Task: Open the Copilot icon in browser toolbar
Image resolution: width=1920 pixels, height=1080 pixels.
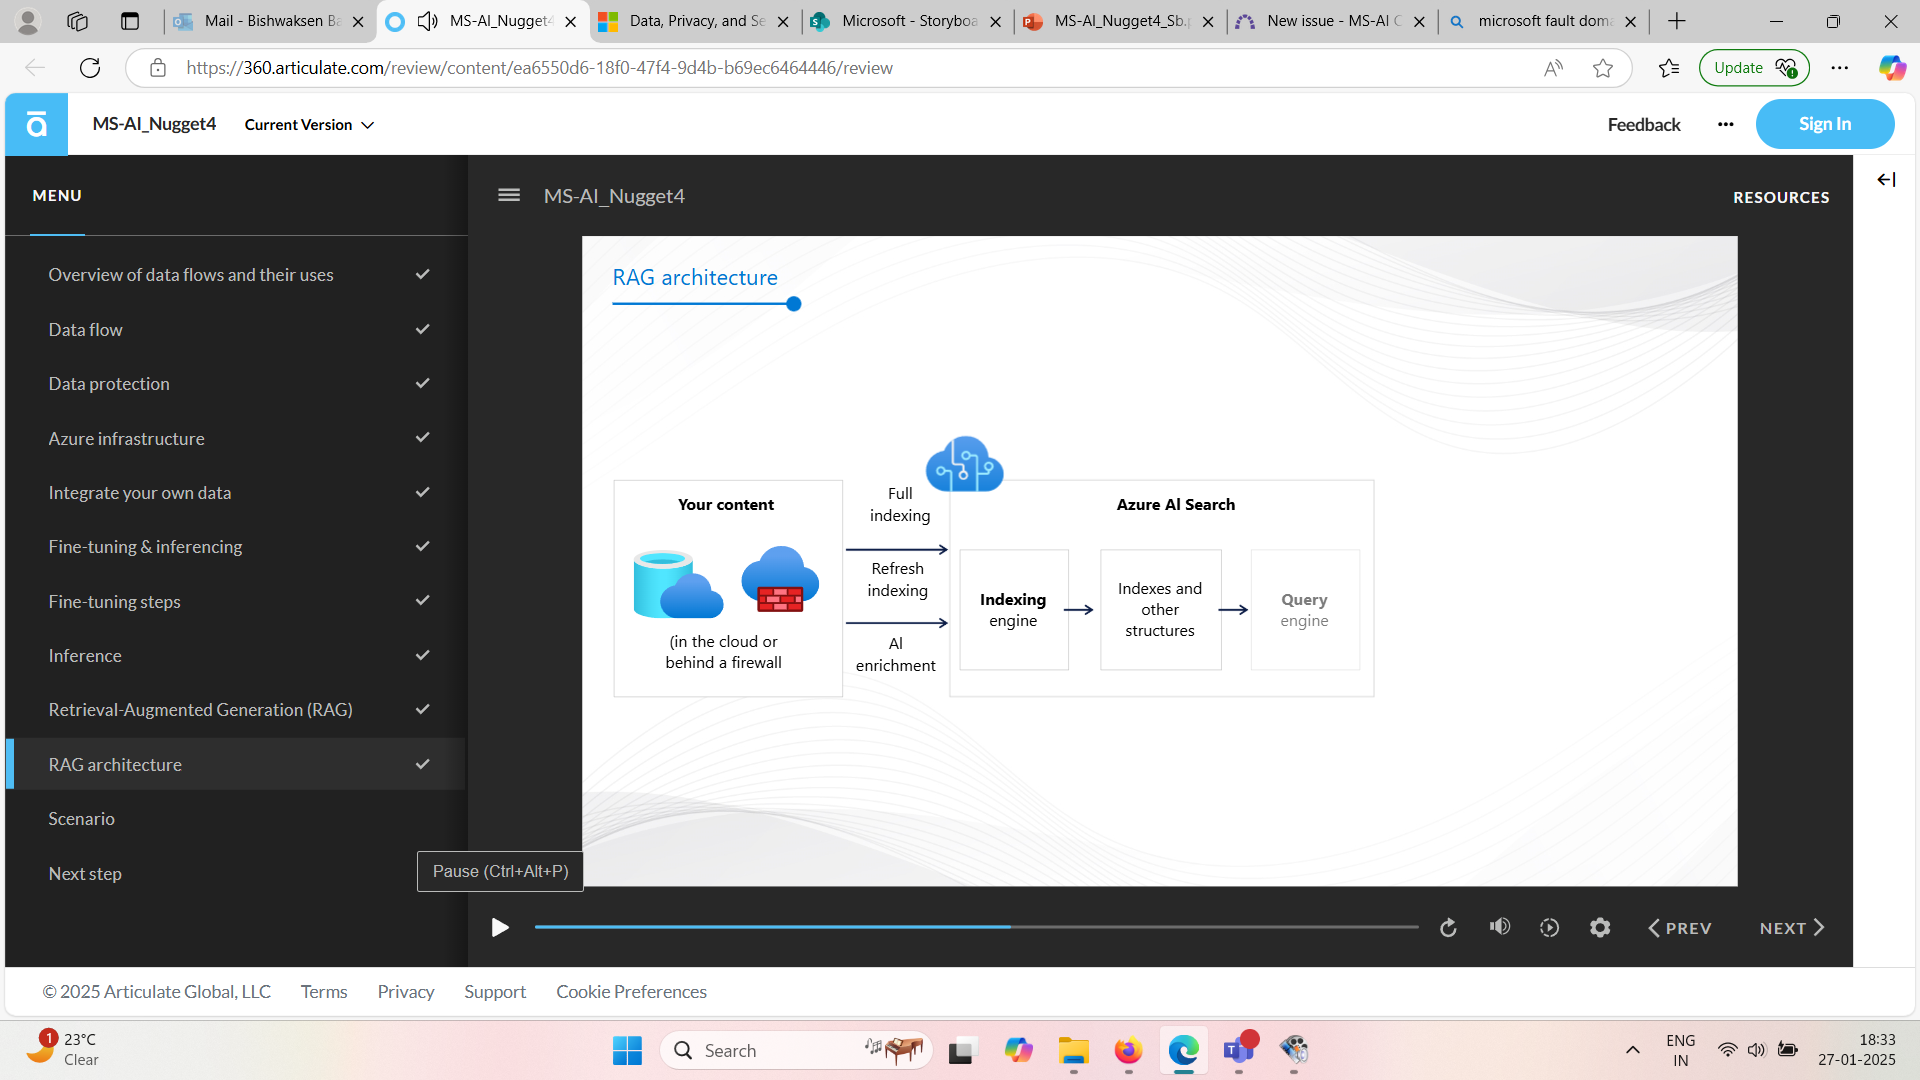Action: click(1892, 68)
